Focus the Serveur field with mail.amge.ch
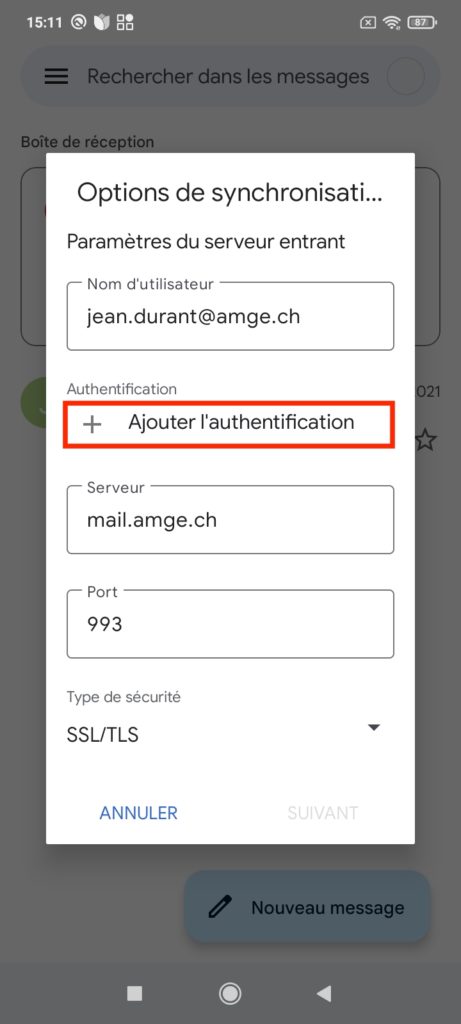The image size is (461, 1024). tap(230, 519)
